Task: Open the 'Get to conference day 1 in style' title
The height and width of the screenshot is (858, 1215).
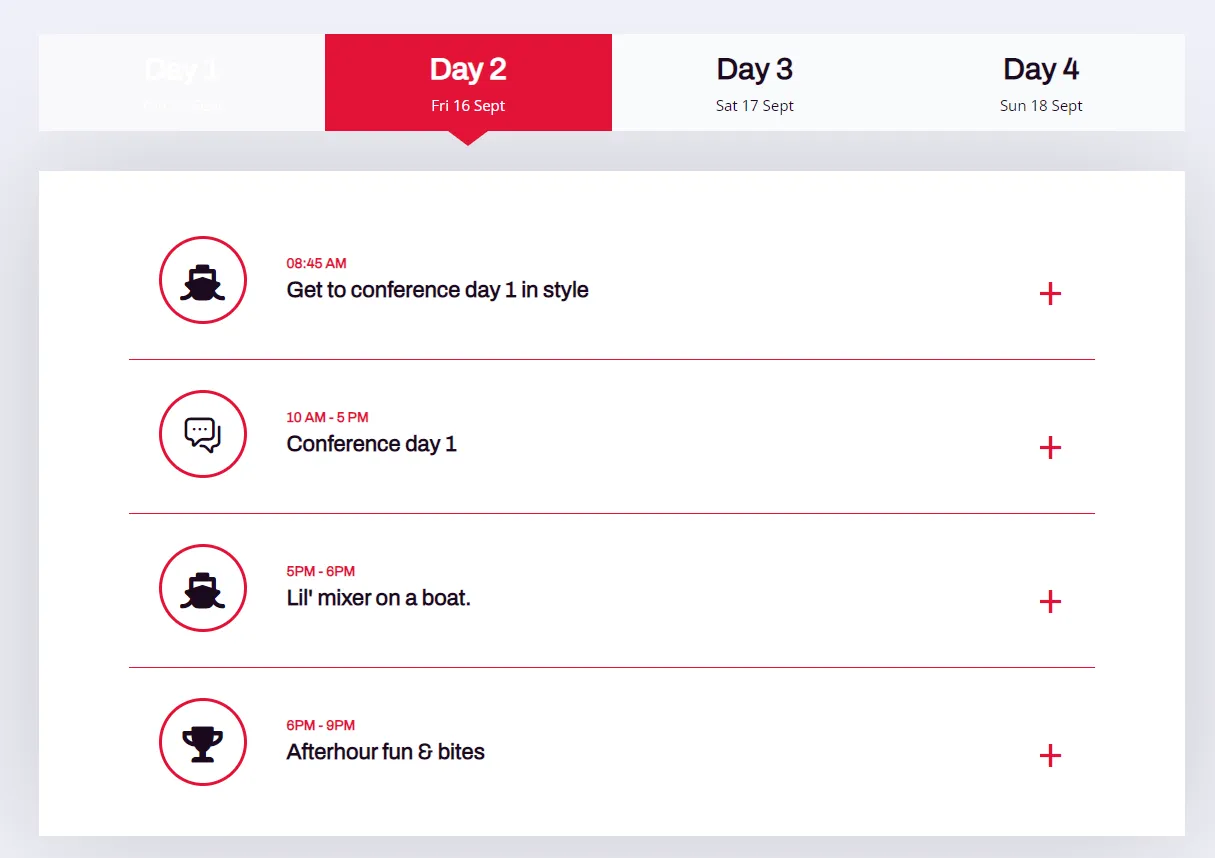Action: point(437,290)
